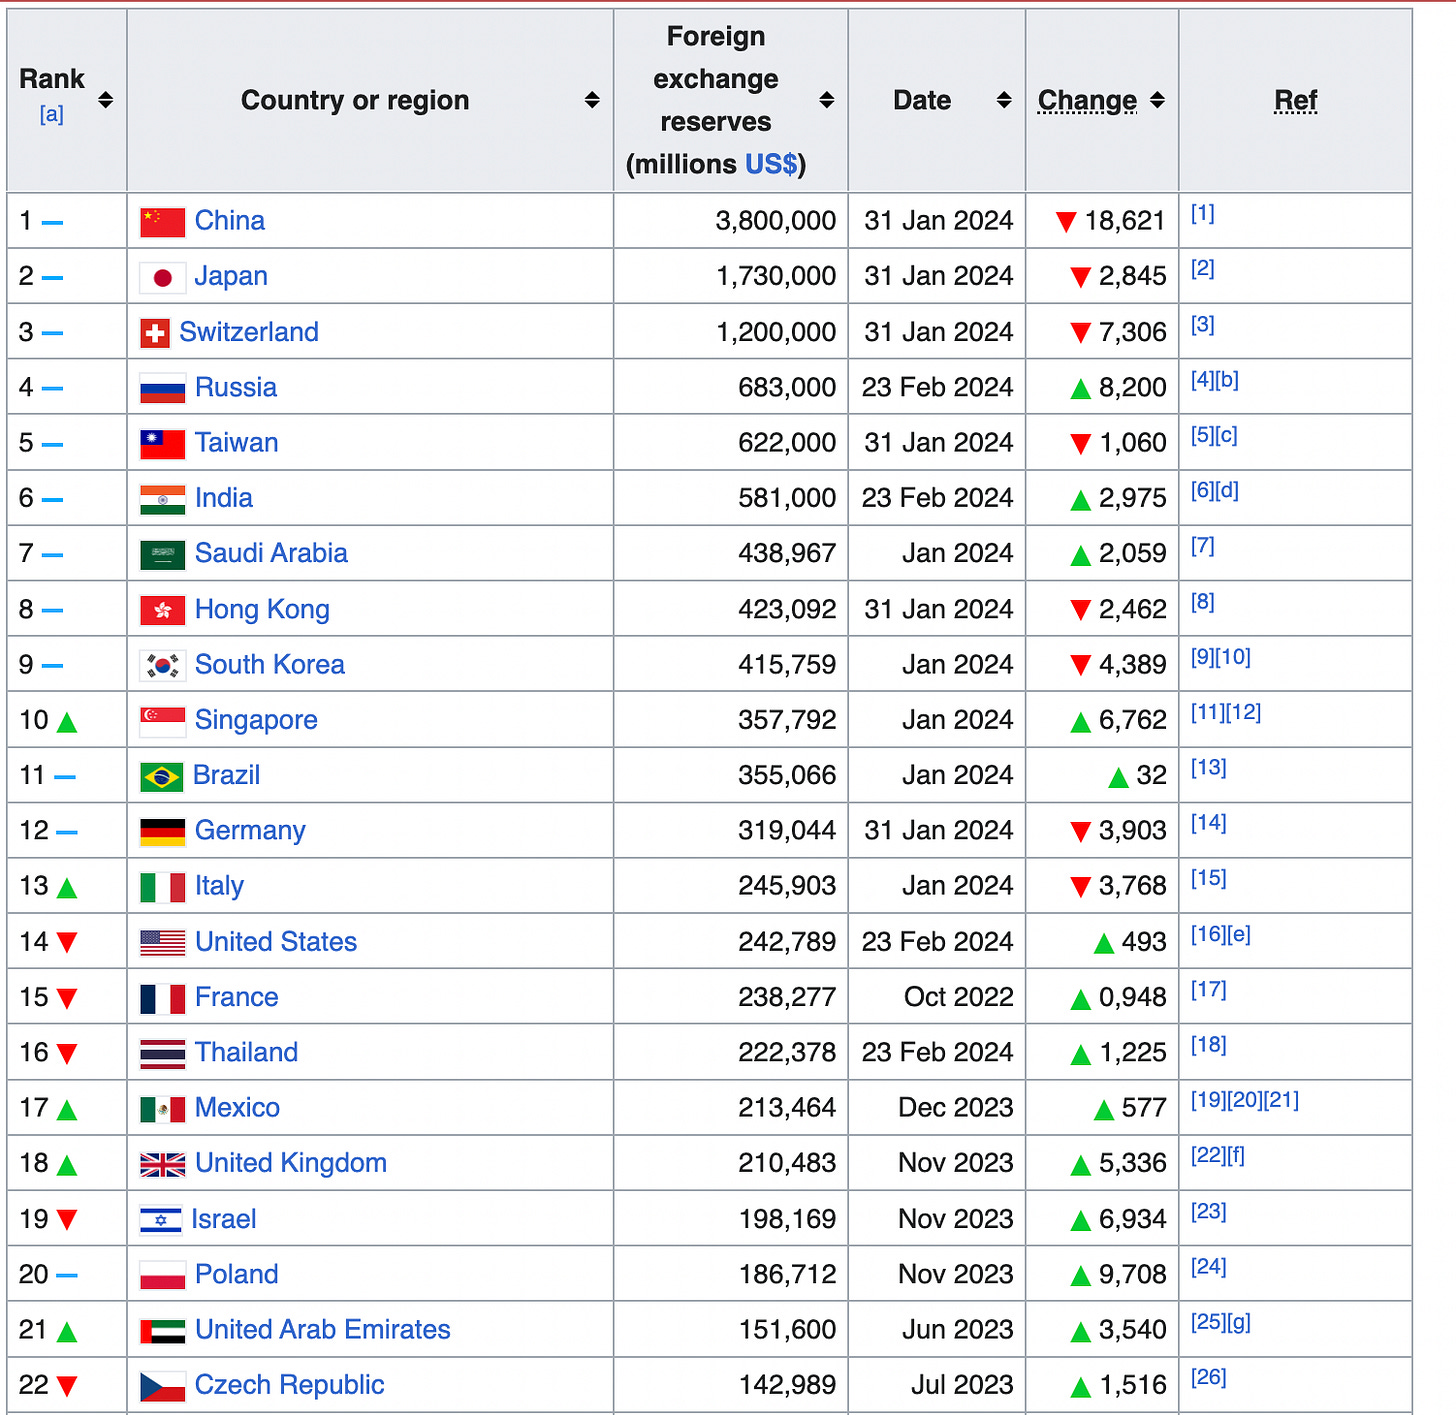Screen dimensions: 1456x1415
Task: Sort by Date column arrows
Action: pos(1004,100)
